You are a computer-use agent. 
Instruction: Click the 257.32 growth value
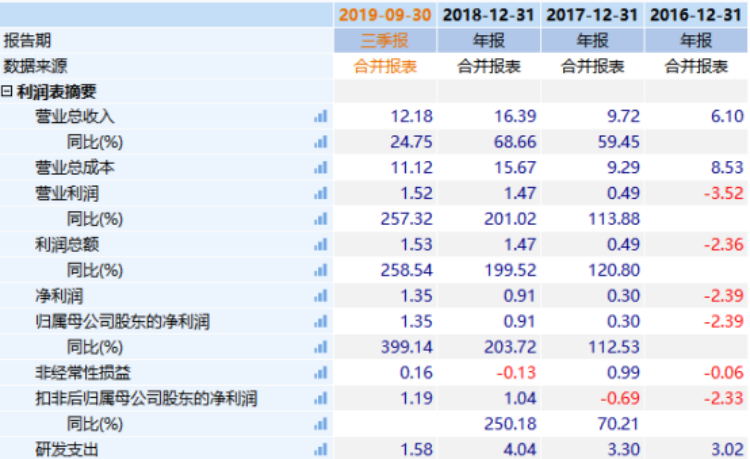point(407,219)
